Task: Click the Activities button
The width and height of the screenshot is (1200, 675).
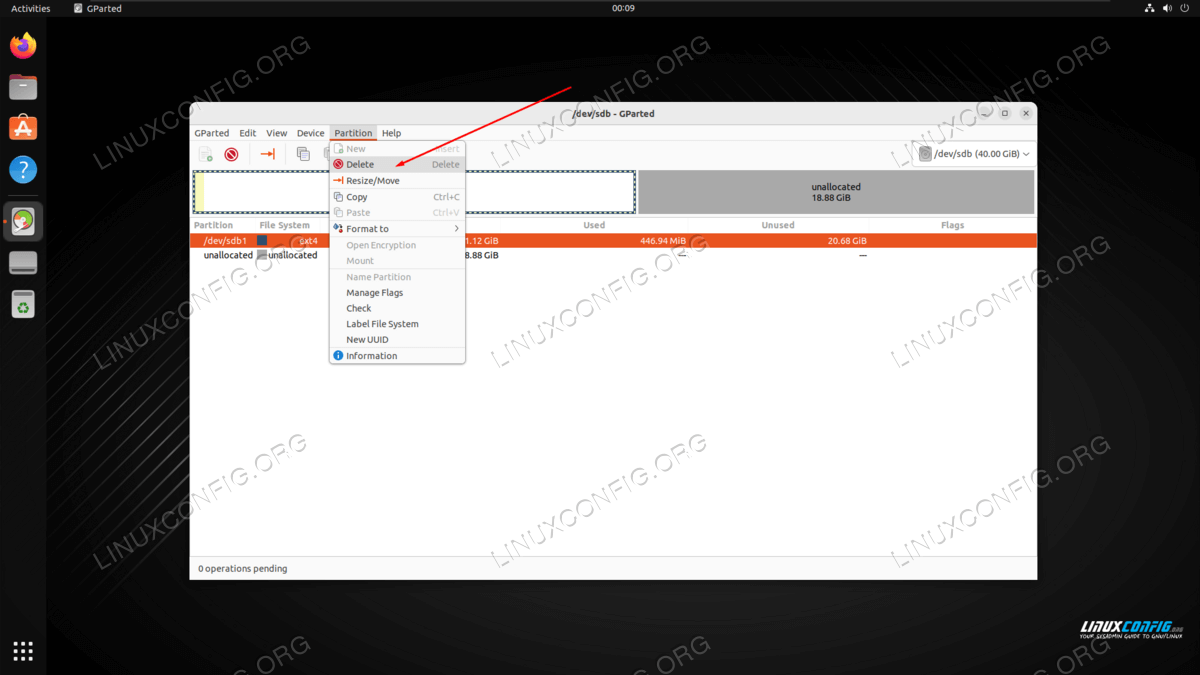Action: point(31,8)
